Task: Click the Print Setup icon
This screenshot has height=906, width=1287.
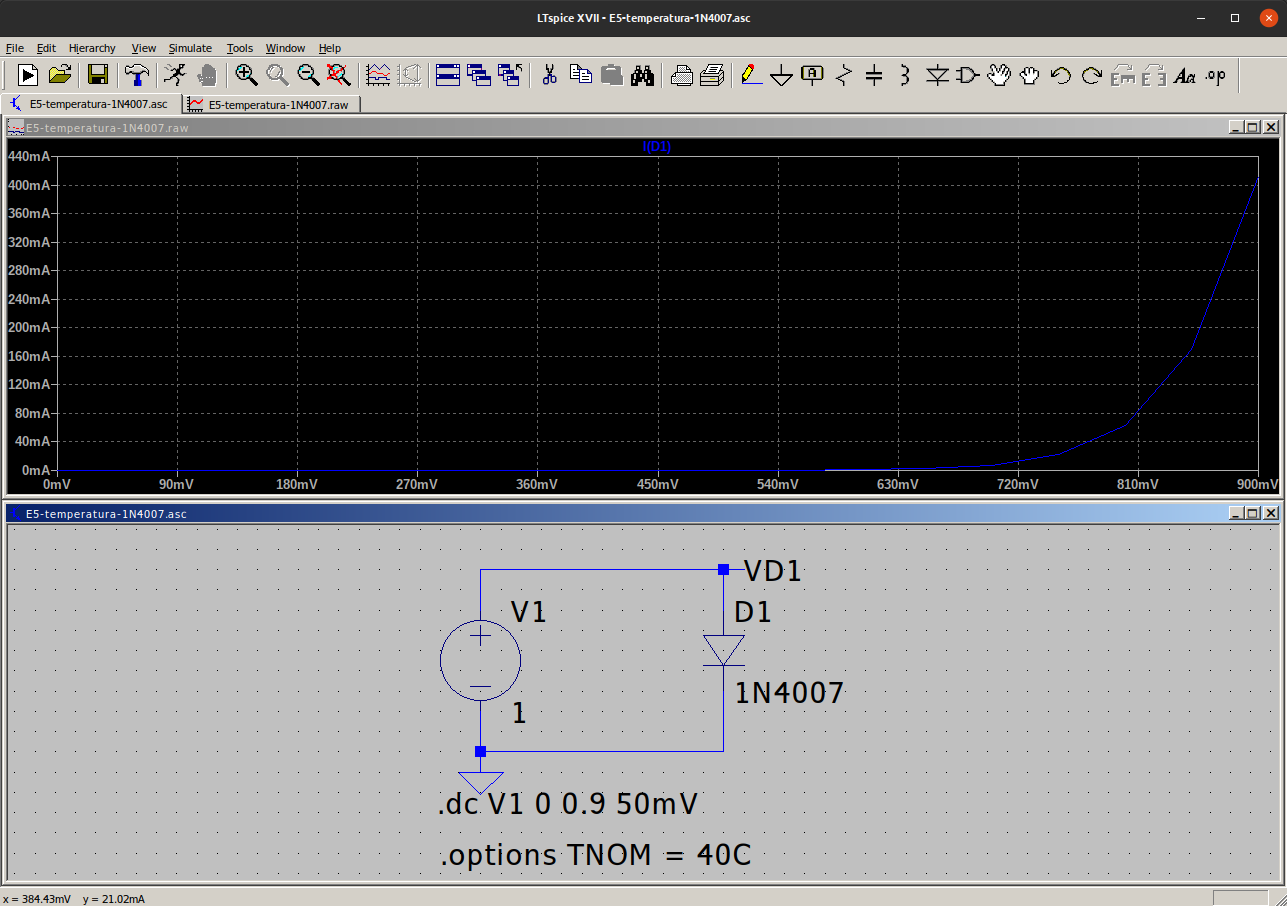Action: point(681,74)
